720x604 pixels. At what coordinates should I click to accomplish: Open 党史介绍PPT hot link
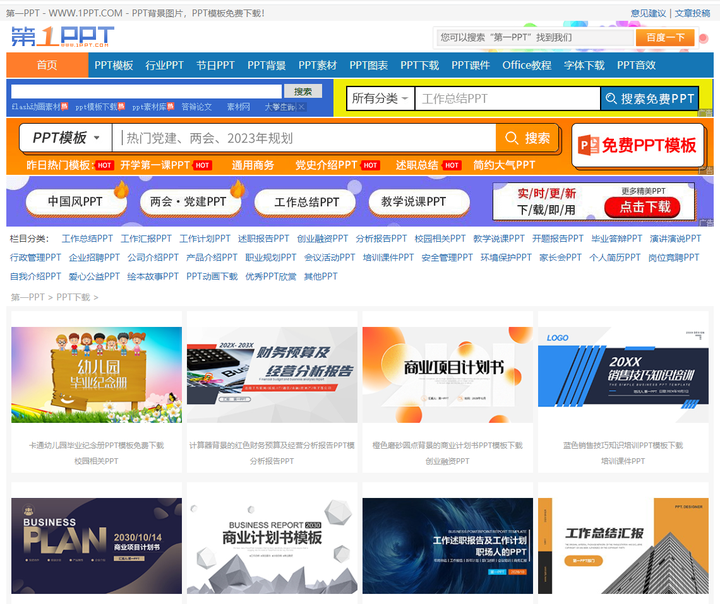click(326, 165)
